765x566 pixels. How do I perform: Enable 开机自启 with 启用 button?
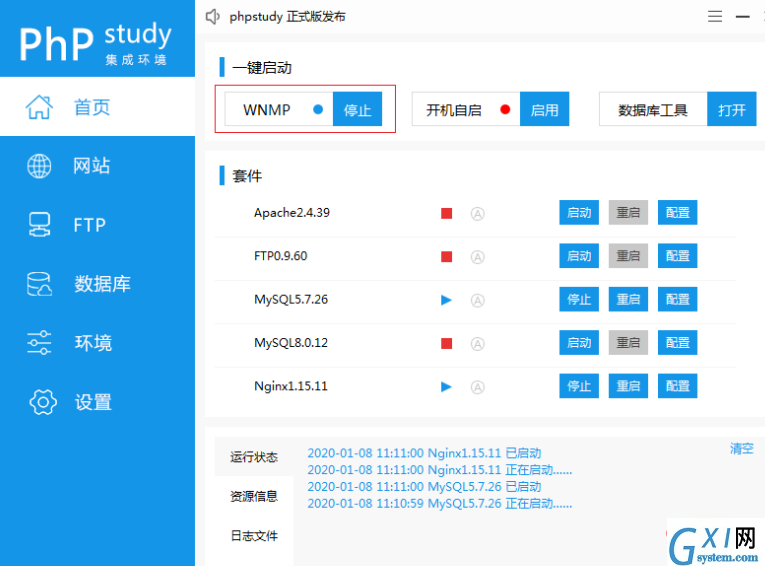[544, 109]
